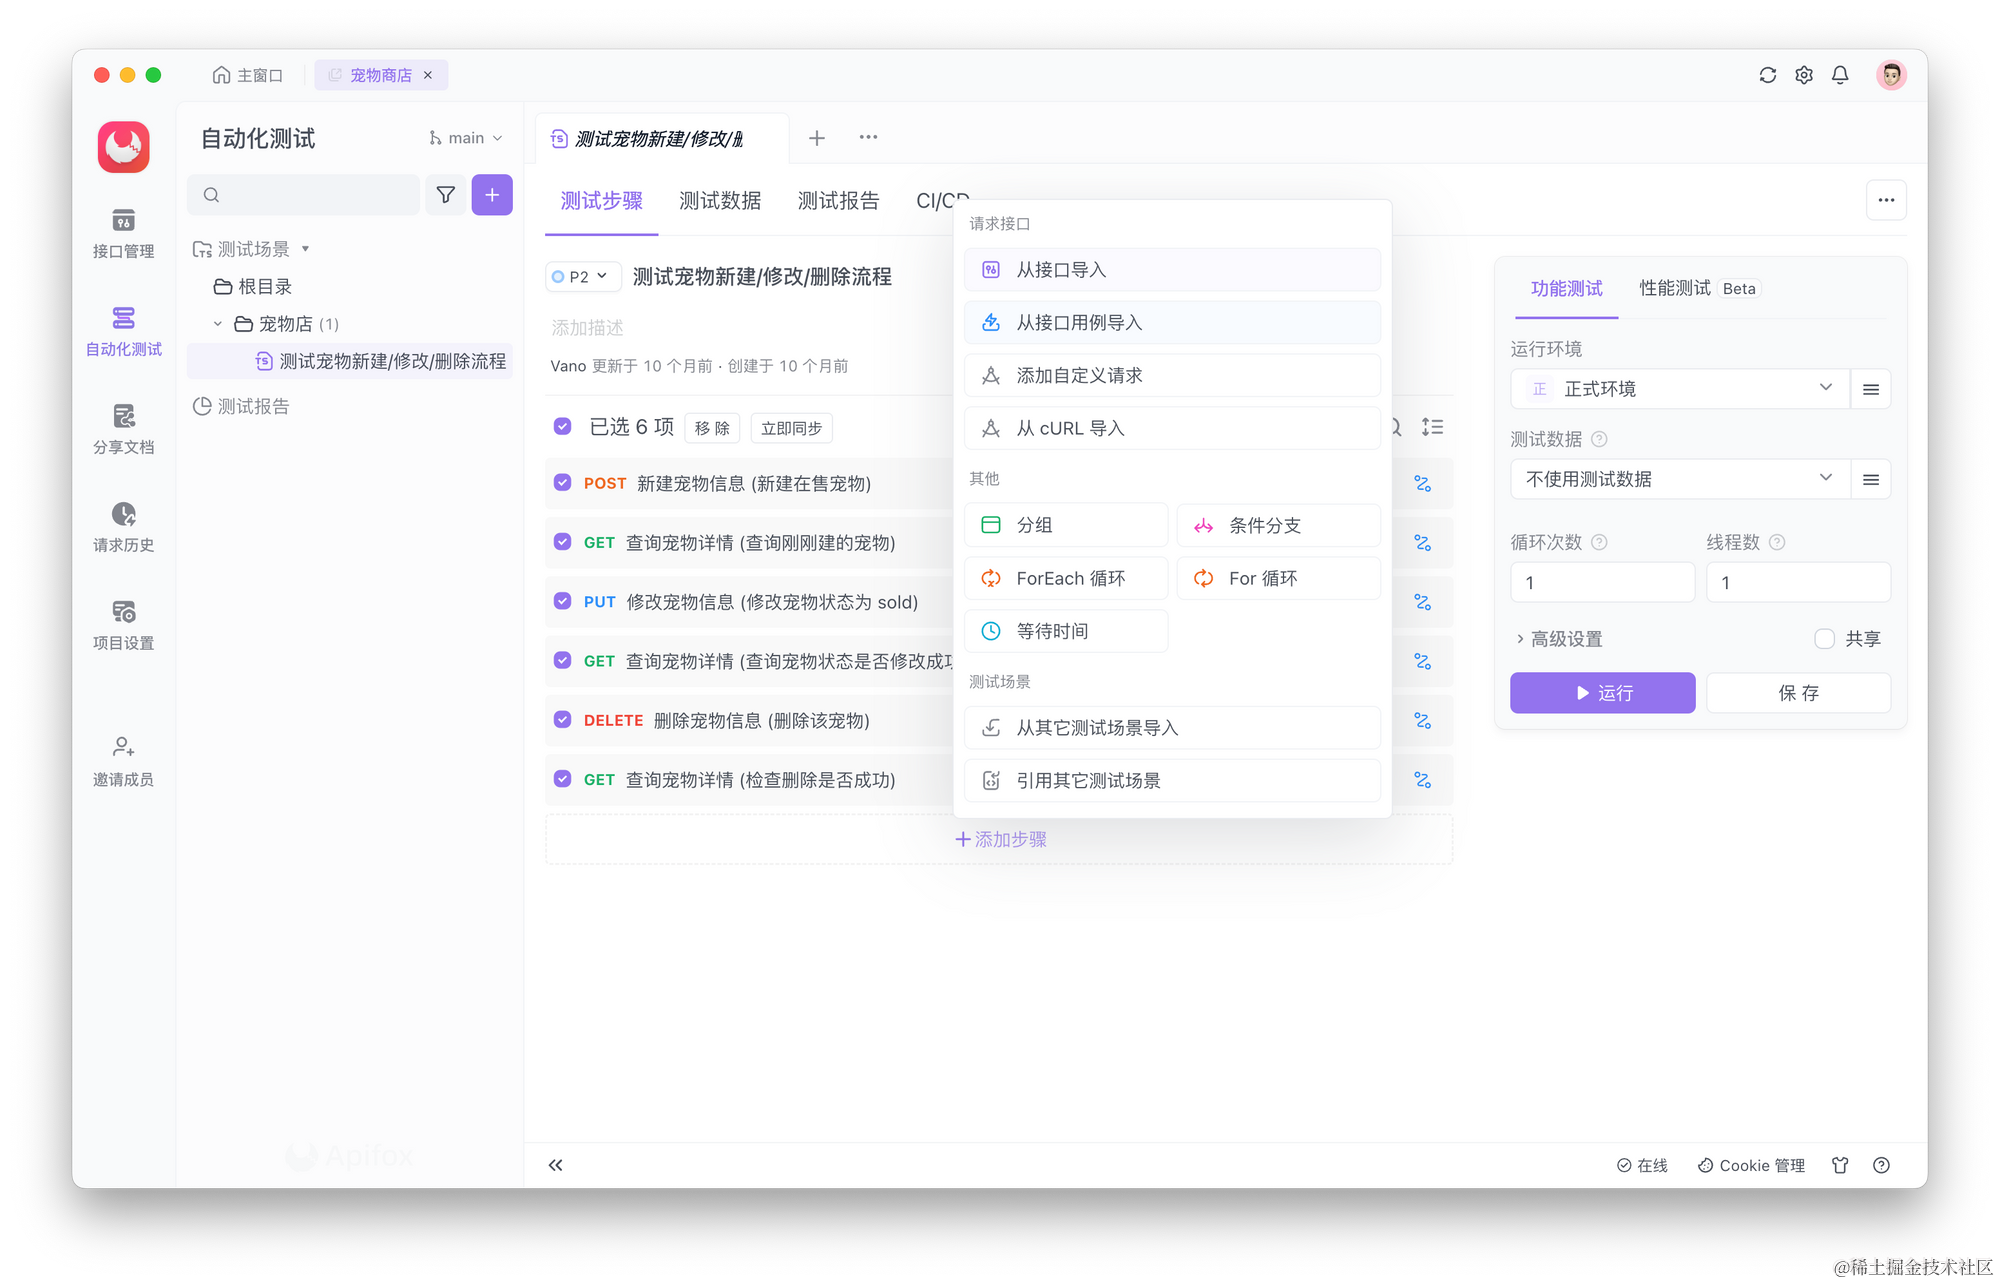
Task: Click the purple plus add button
Action: point(492,195)
